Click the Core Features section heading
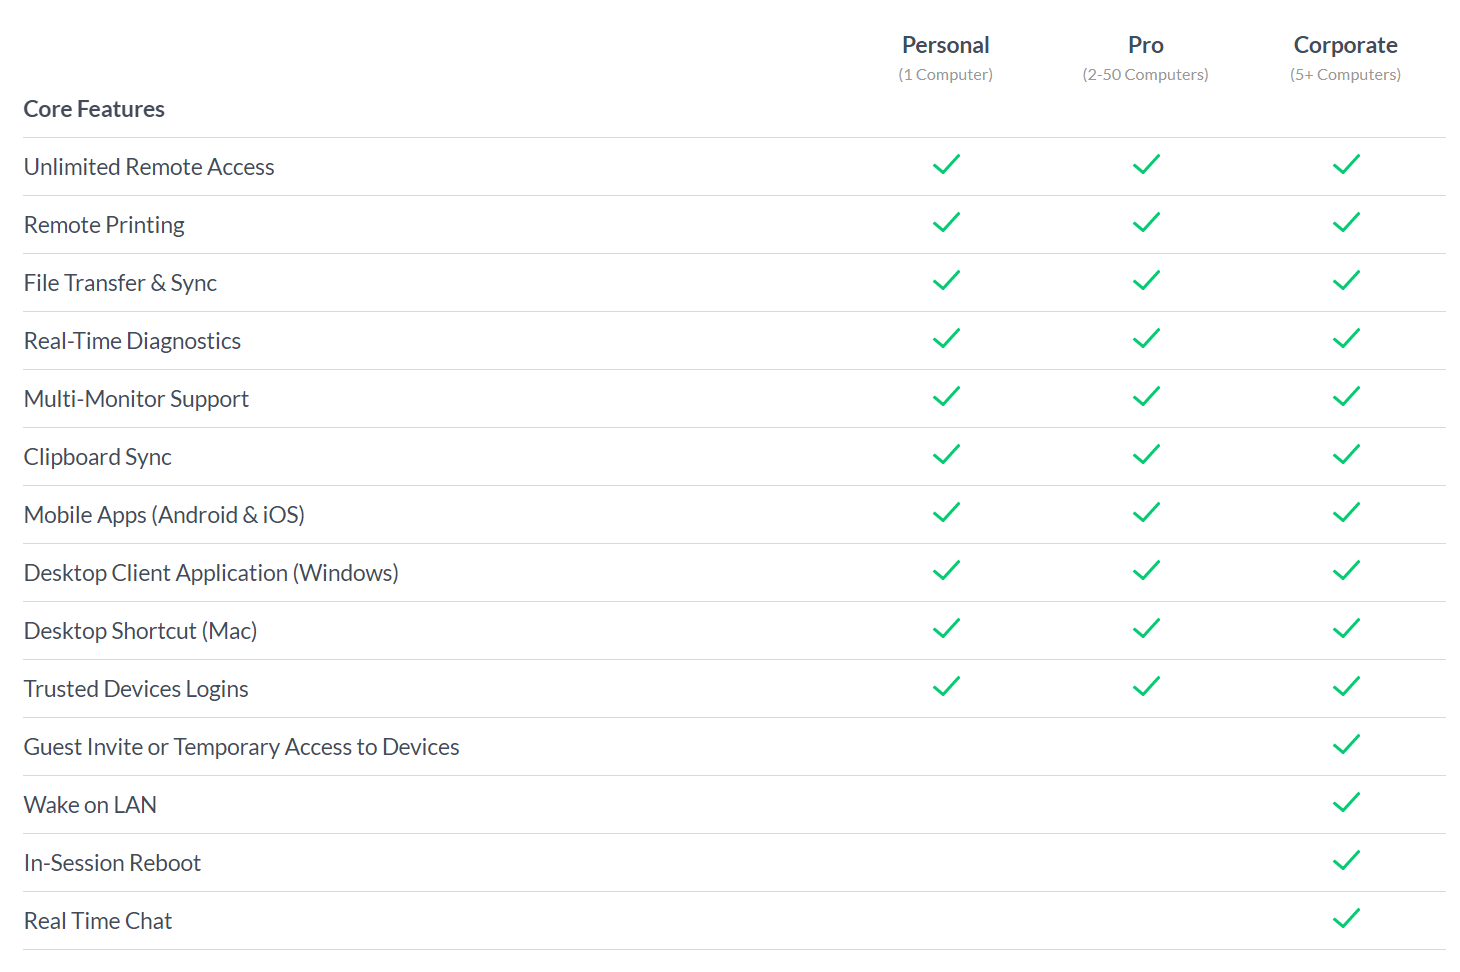 click(94, 109)
